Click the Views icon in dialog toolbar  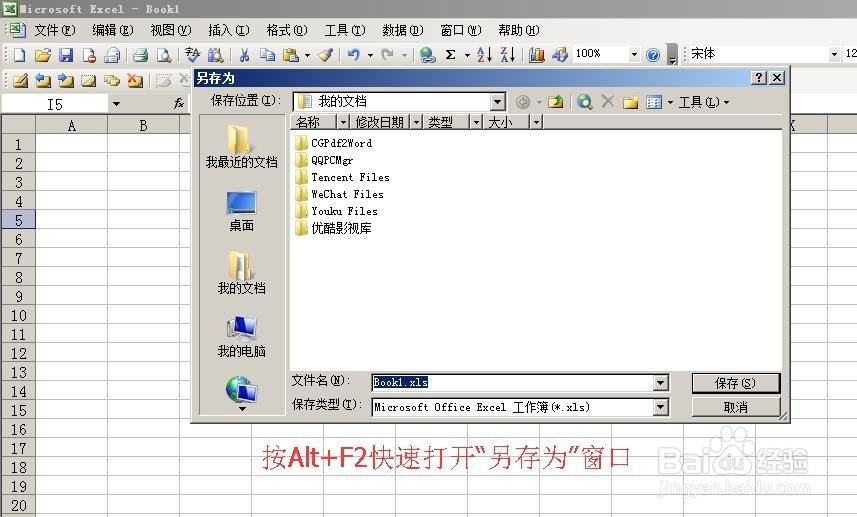click(x=654, y=102)
